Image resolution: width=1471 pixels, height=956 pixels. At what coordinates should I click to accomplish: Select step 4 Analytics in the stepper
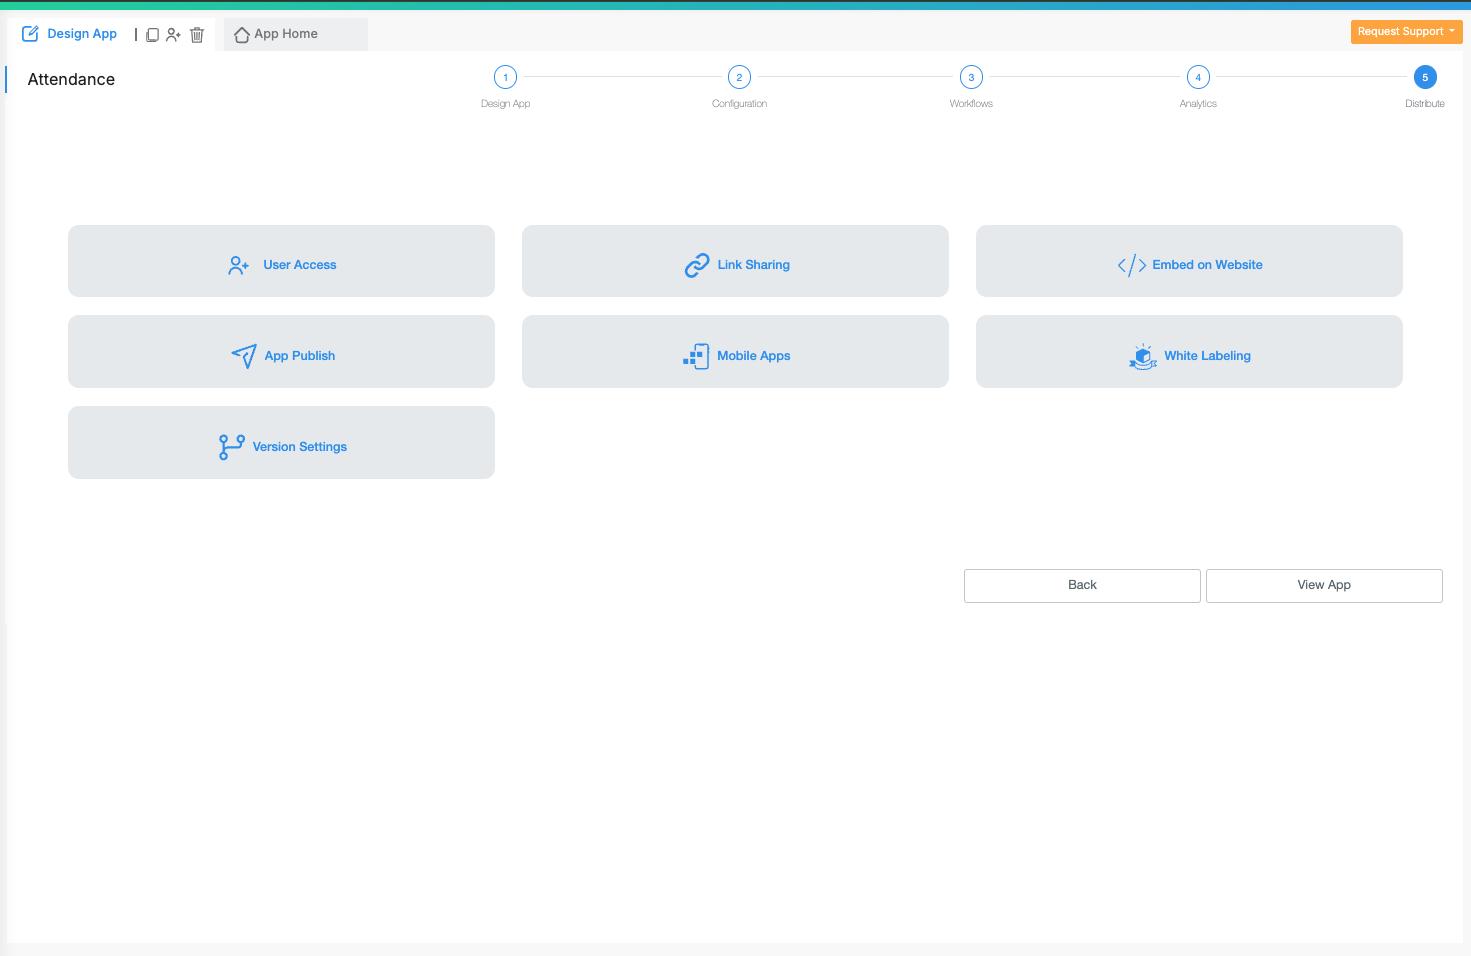tap(1198, 77)
